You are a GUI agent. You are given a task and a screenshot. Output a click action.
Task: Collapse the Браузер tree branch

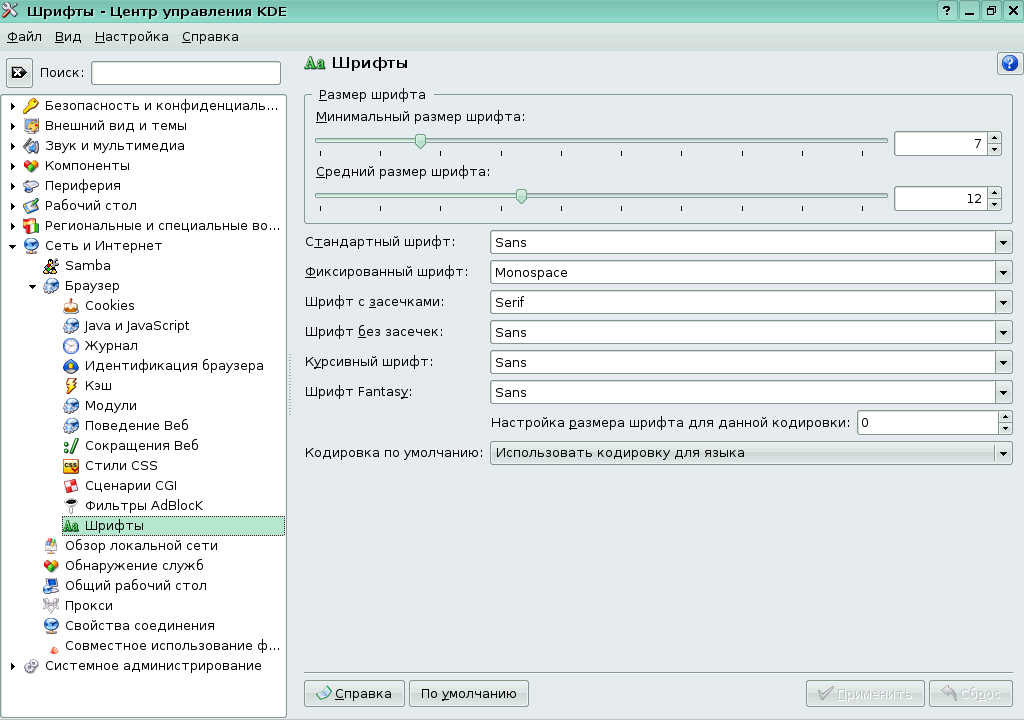click(32, 285)
